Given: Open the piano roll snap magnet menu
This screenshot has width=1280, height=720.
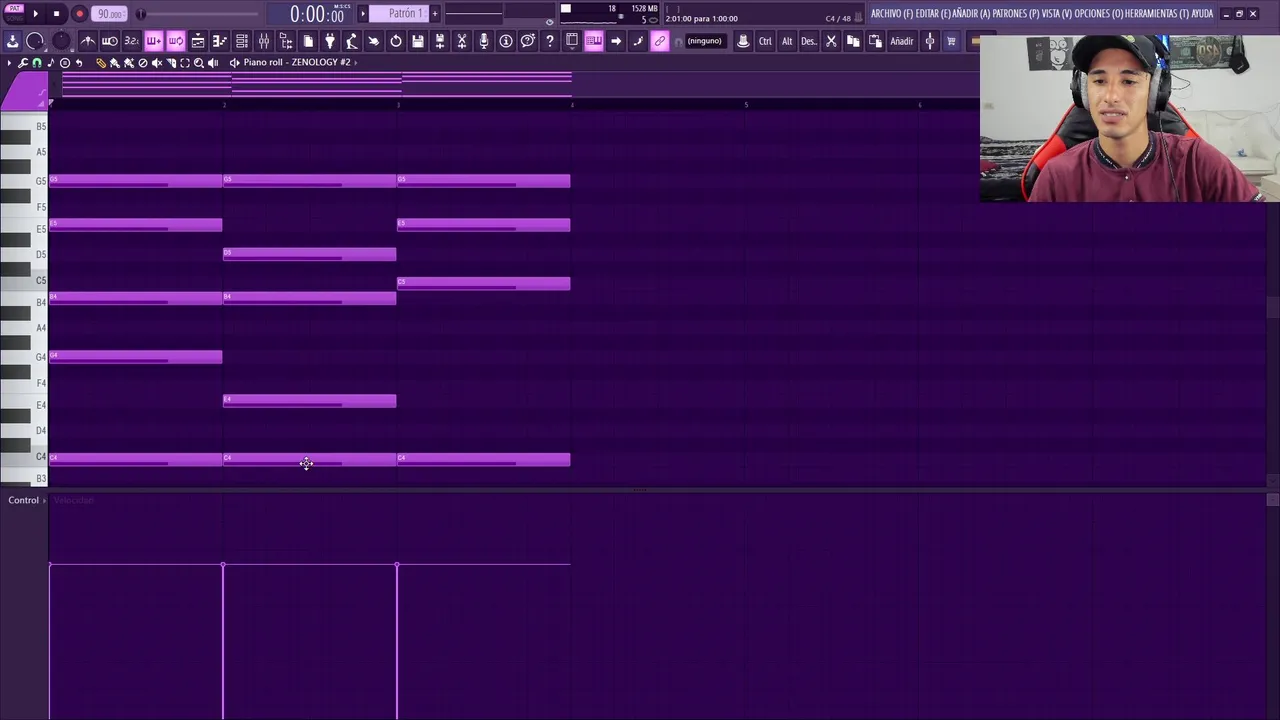Looking at the screenshot, I should pyautogui.click(x=36, y=63).
